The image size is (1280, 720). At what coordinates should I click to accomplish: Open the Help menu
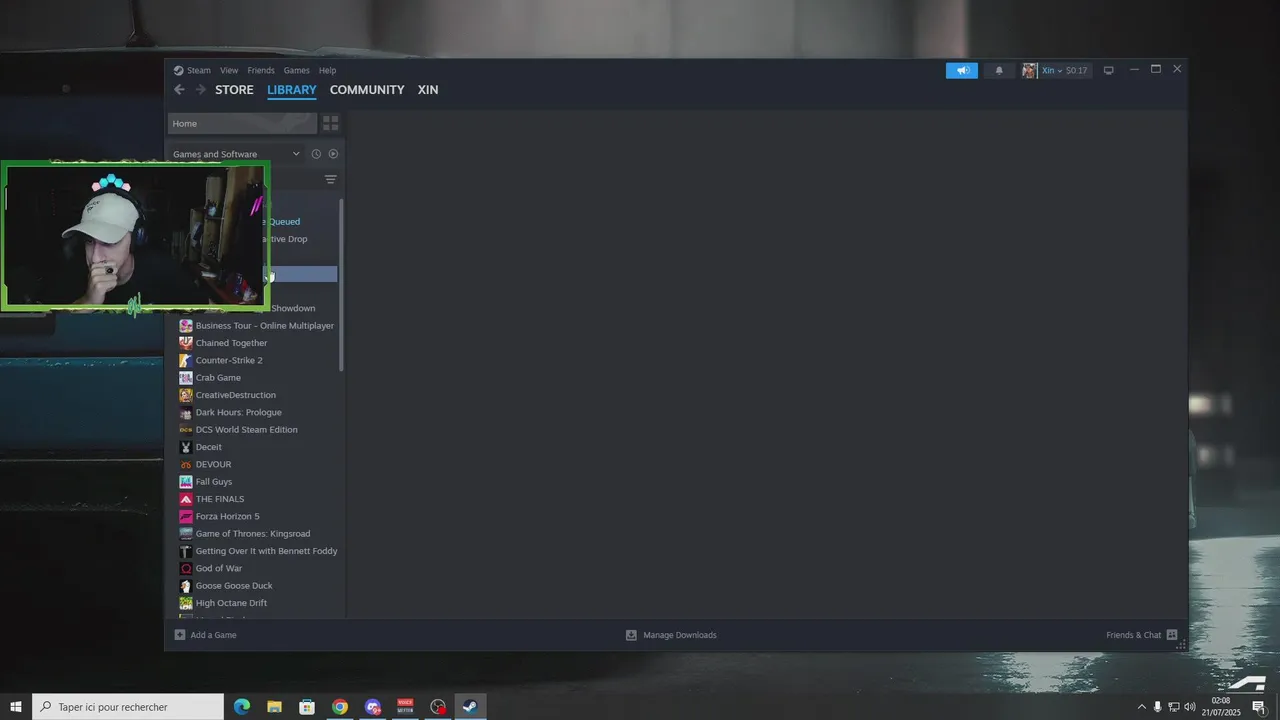coord(327,70)
